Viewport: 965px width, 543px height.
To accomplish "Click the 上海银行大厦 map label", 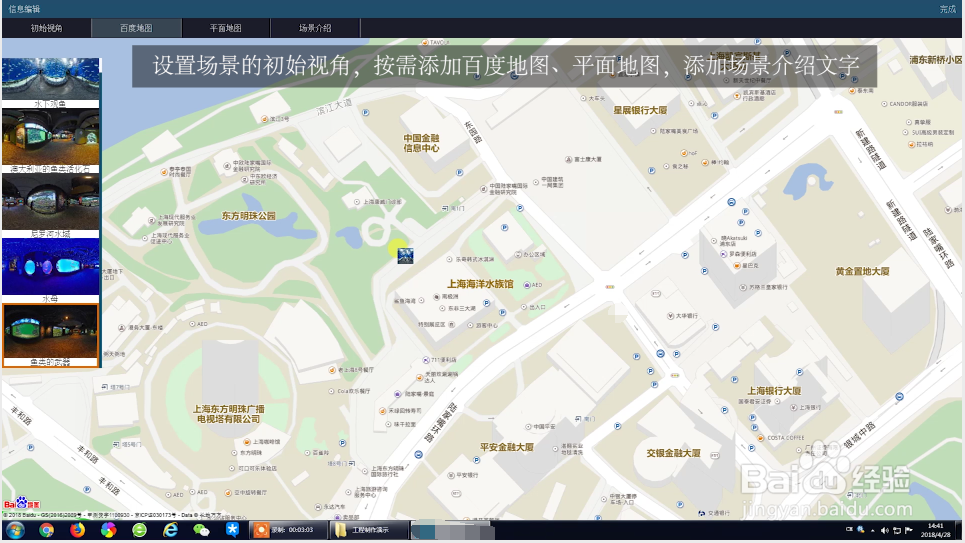I will pyautogui.click(x=774, y=390).
